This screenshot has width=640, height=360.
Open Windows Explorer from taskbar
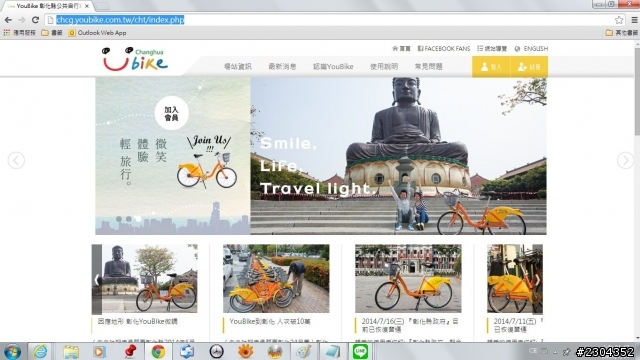71,351
